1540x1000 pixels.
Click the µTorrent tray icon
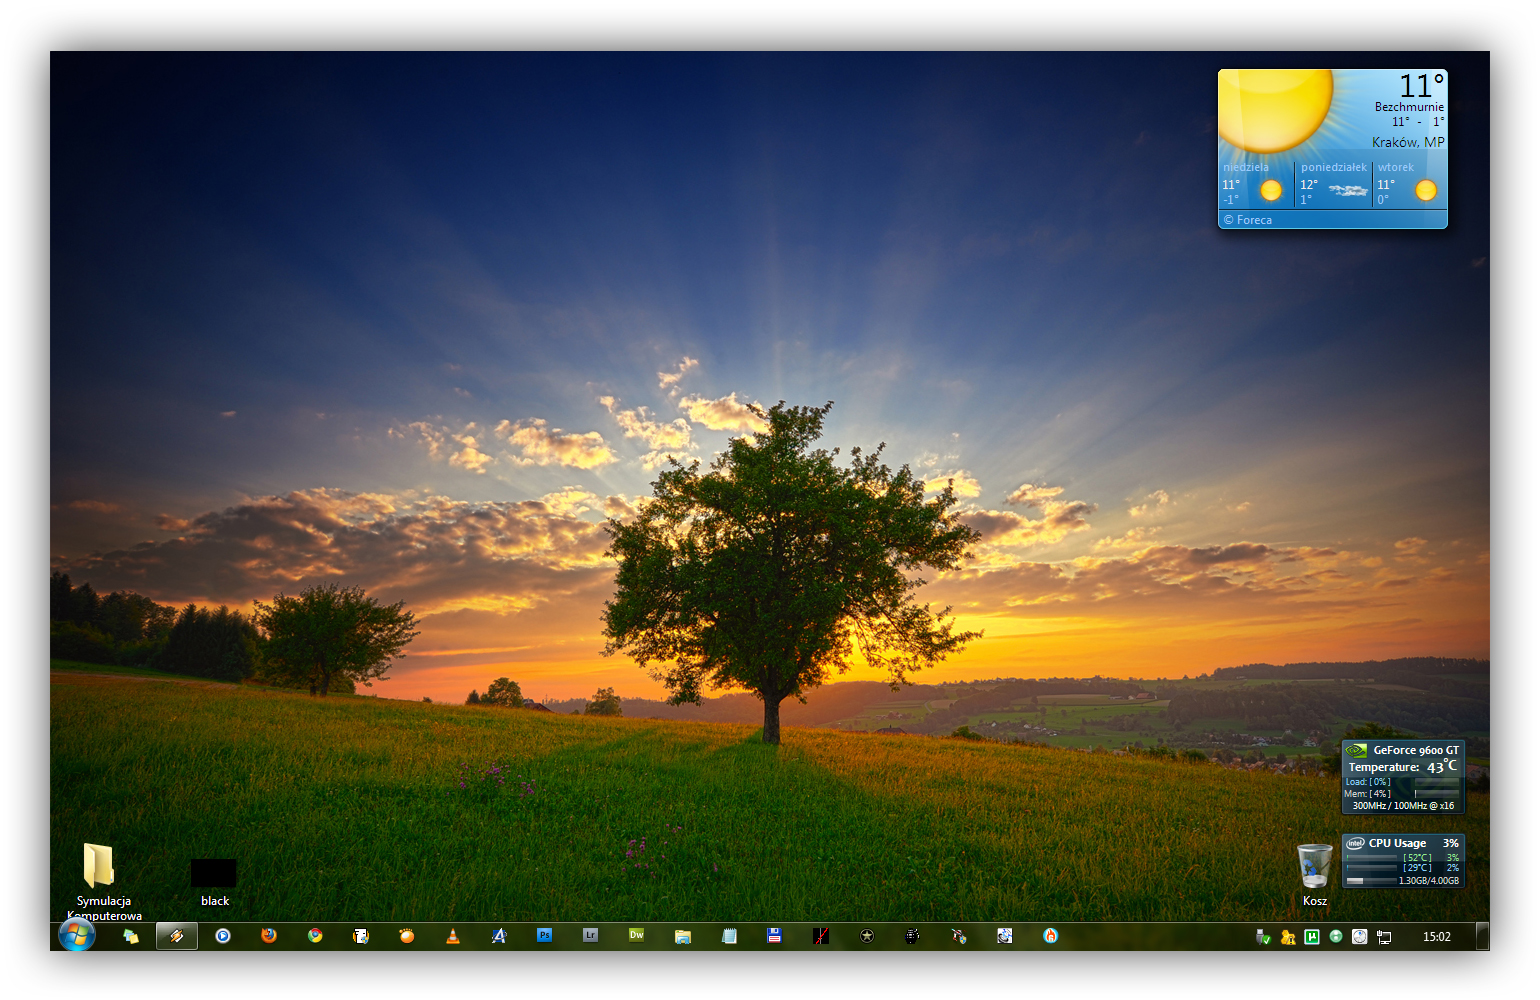[x=1312, y=937]
